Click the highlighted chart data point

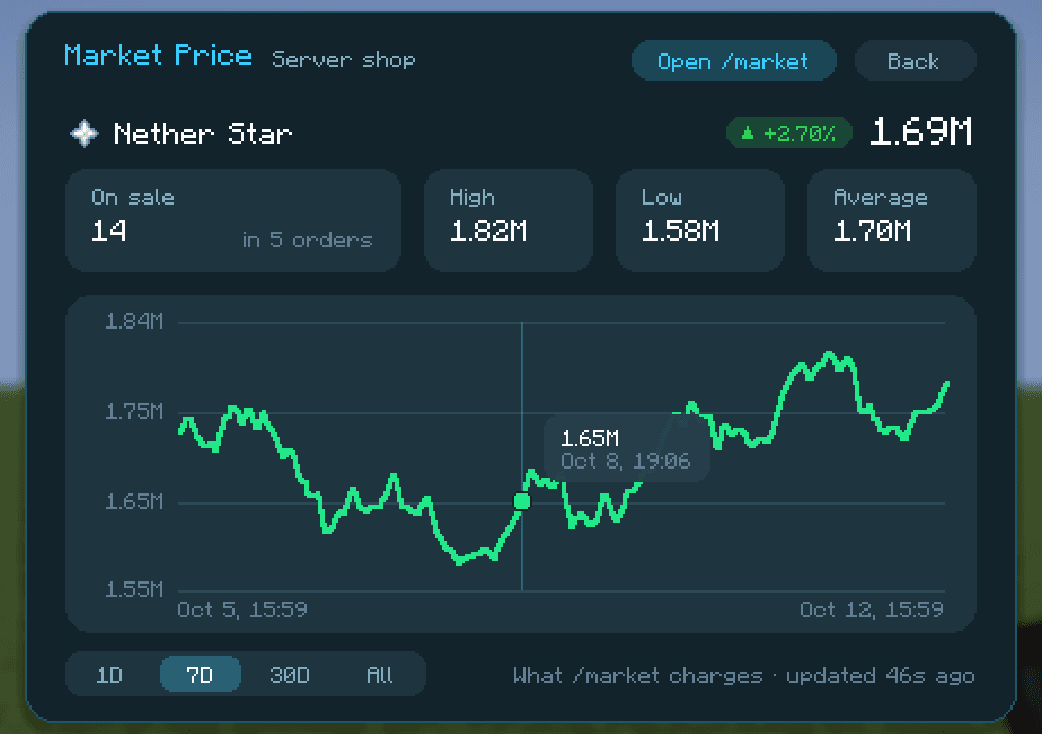click(522, 501)
